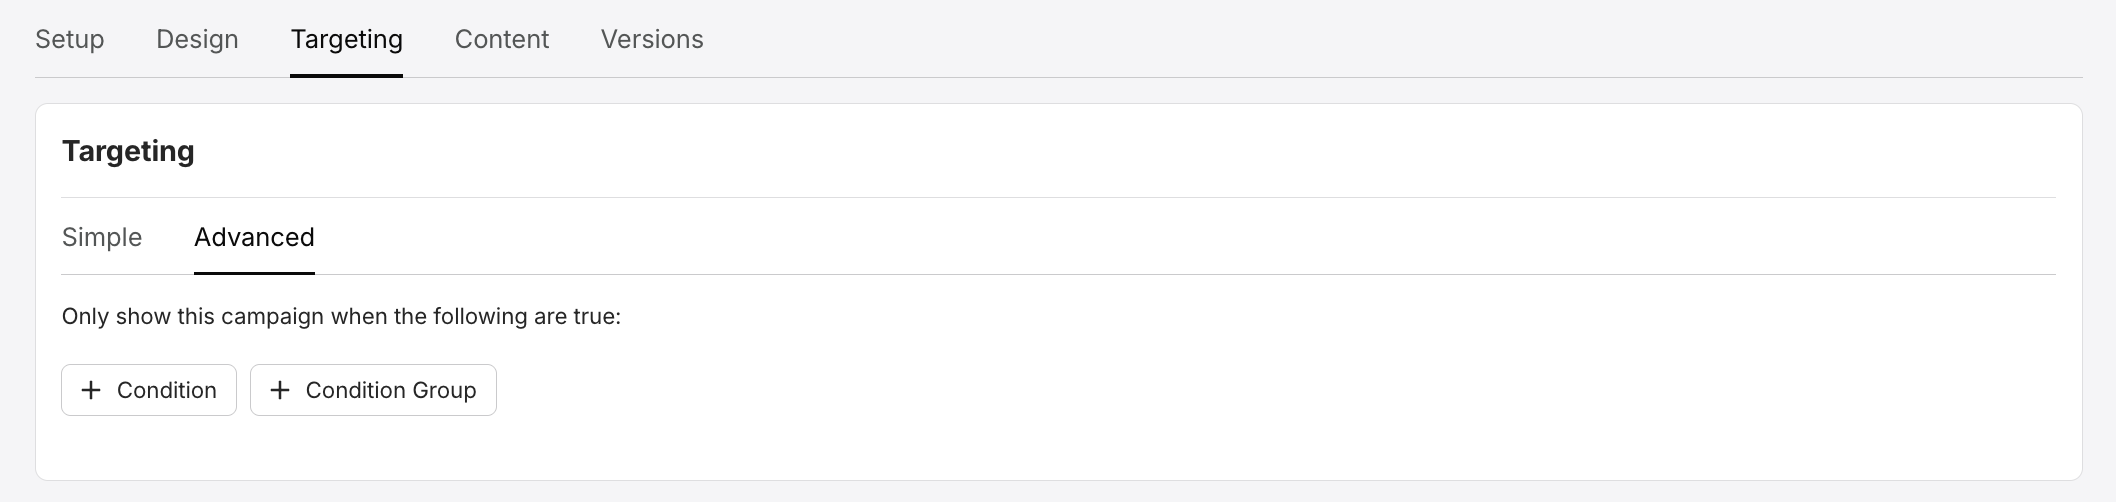Open the Versions tab

click(x=652, y=39)
